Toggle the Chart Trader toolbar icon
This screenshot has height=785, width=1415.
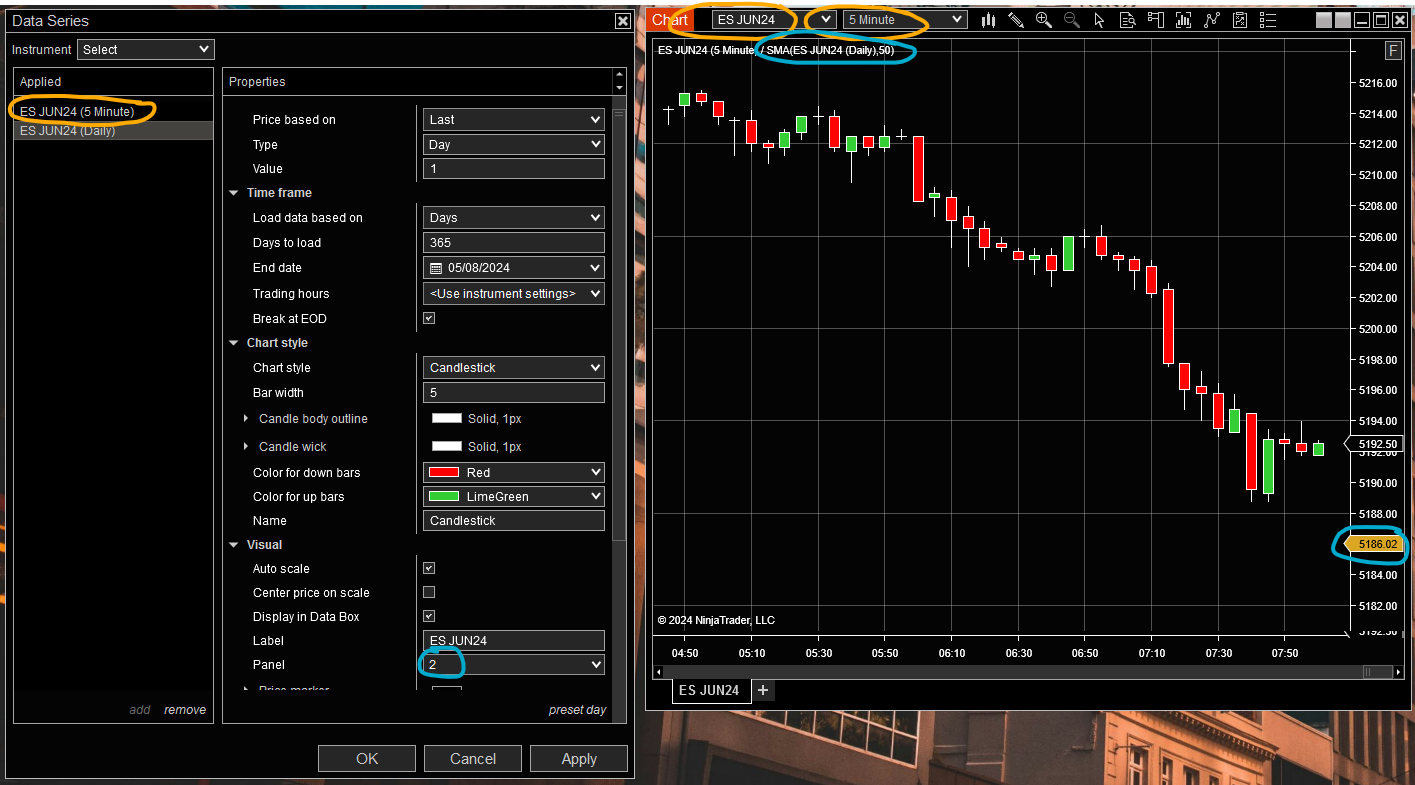tap(1156, 20)
